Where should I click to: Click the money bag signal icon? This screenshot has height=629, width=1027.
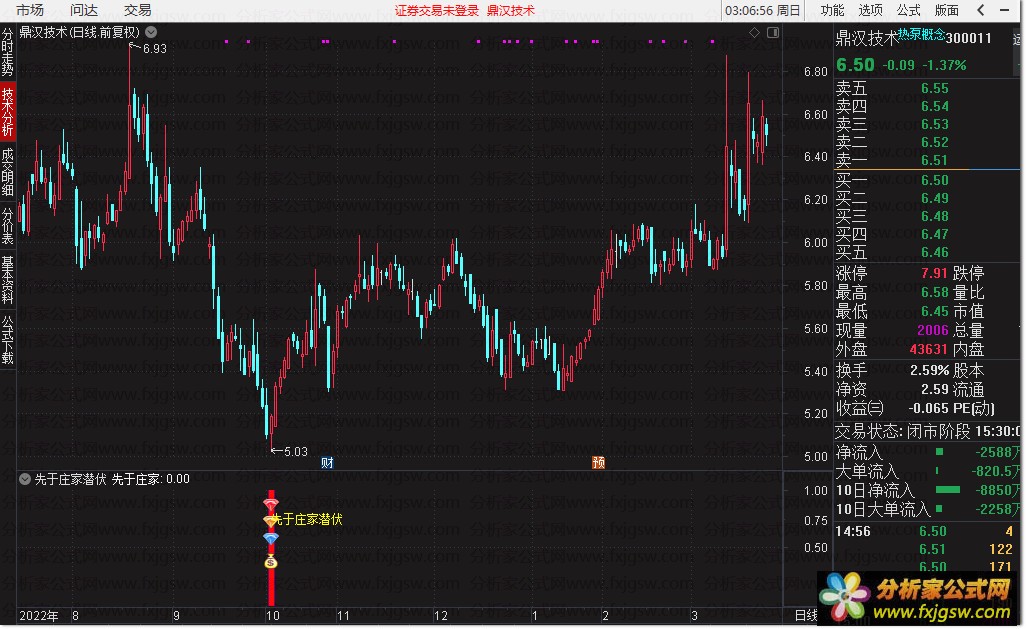click(x=271, y=561)
